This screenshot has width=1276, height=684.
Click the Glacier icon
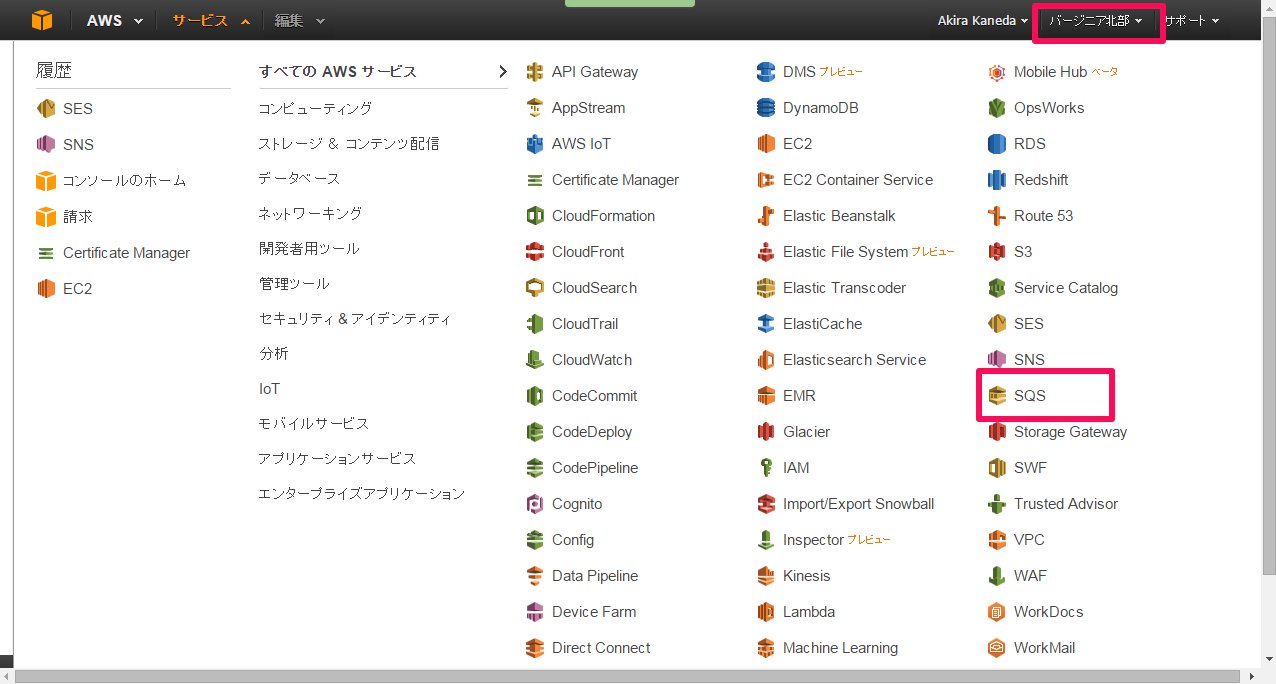coord(766,432)
